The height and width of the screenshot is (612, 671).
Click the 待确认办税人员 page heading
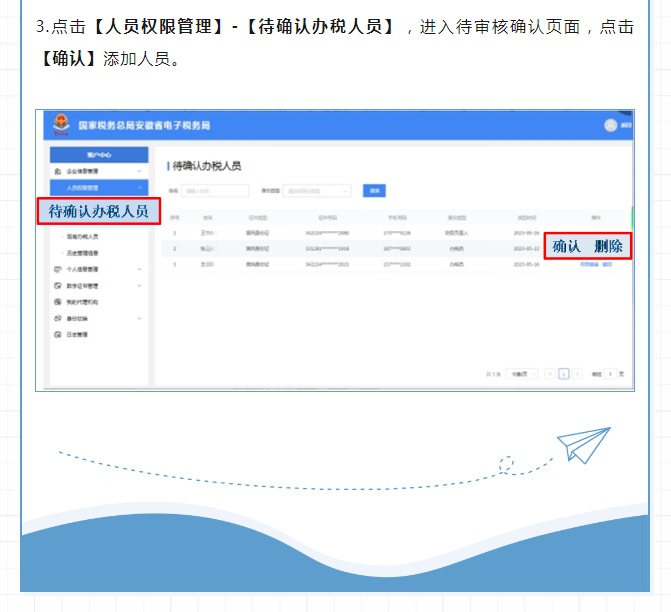click(207, 166)
